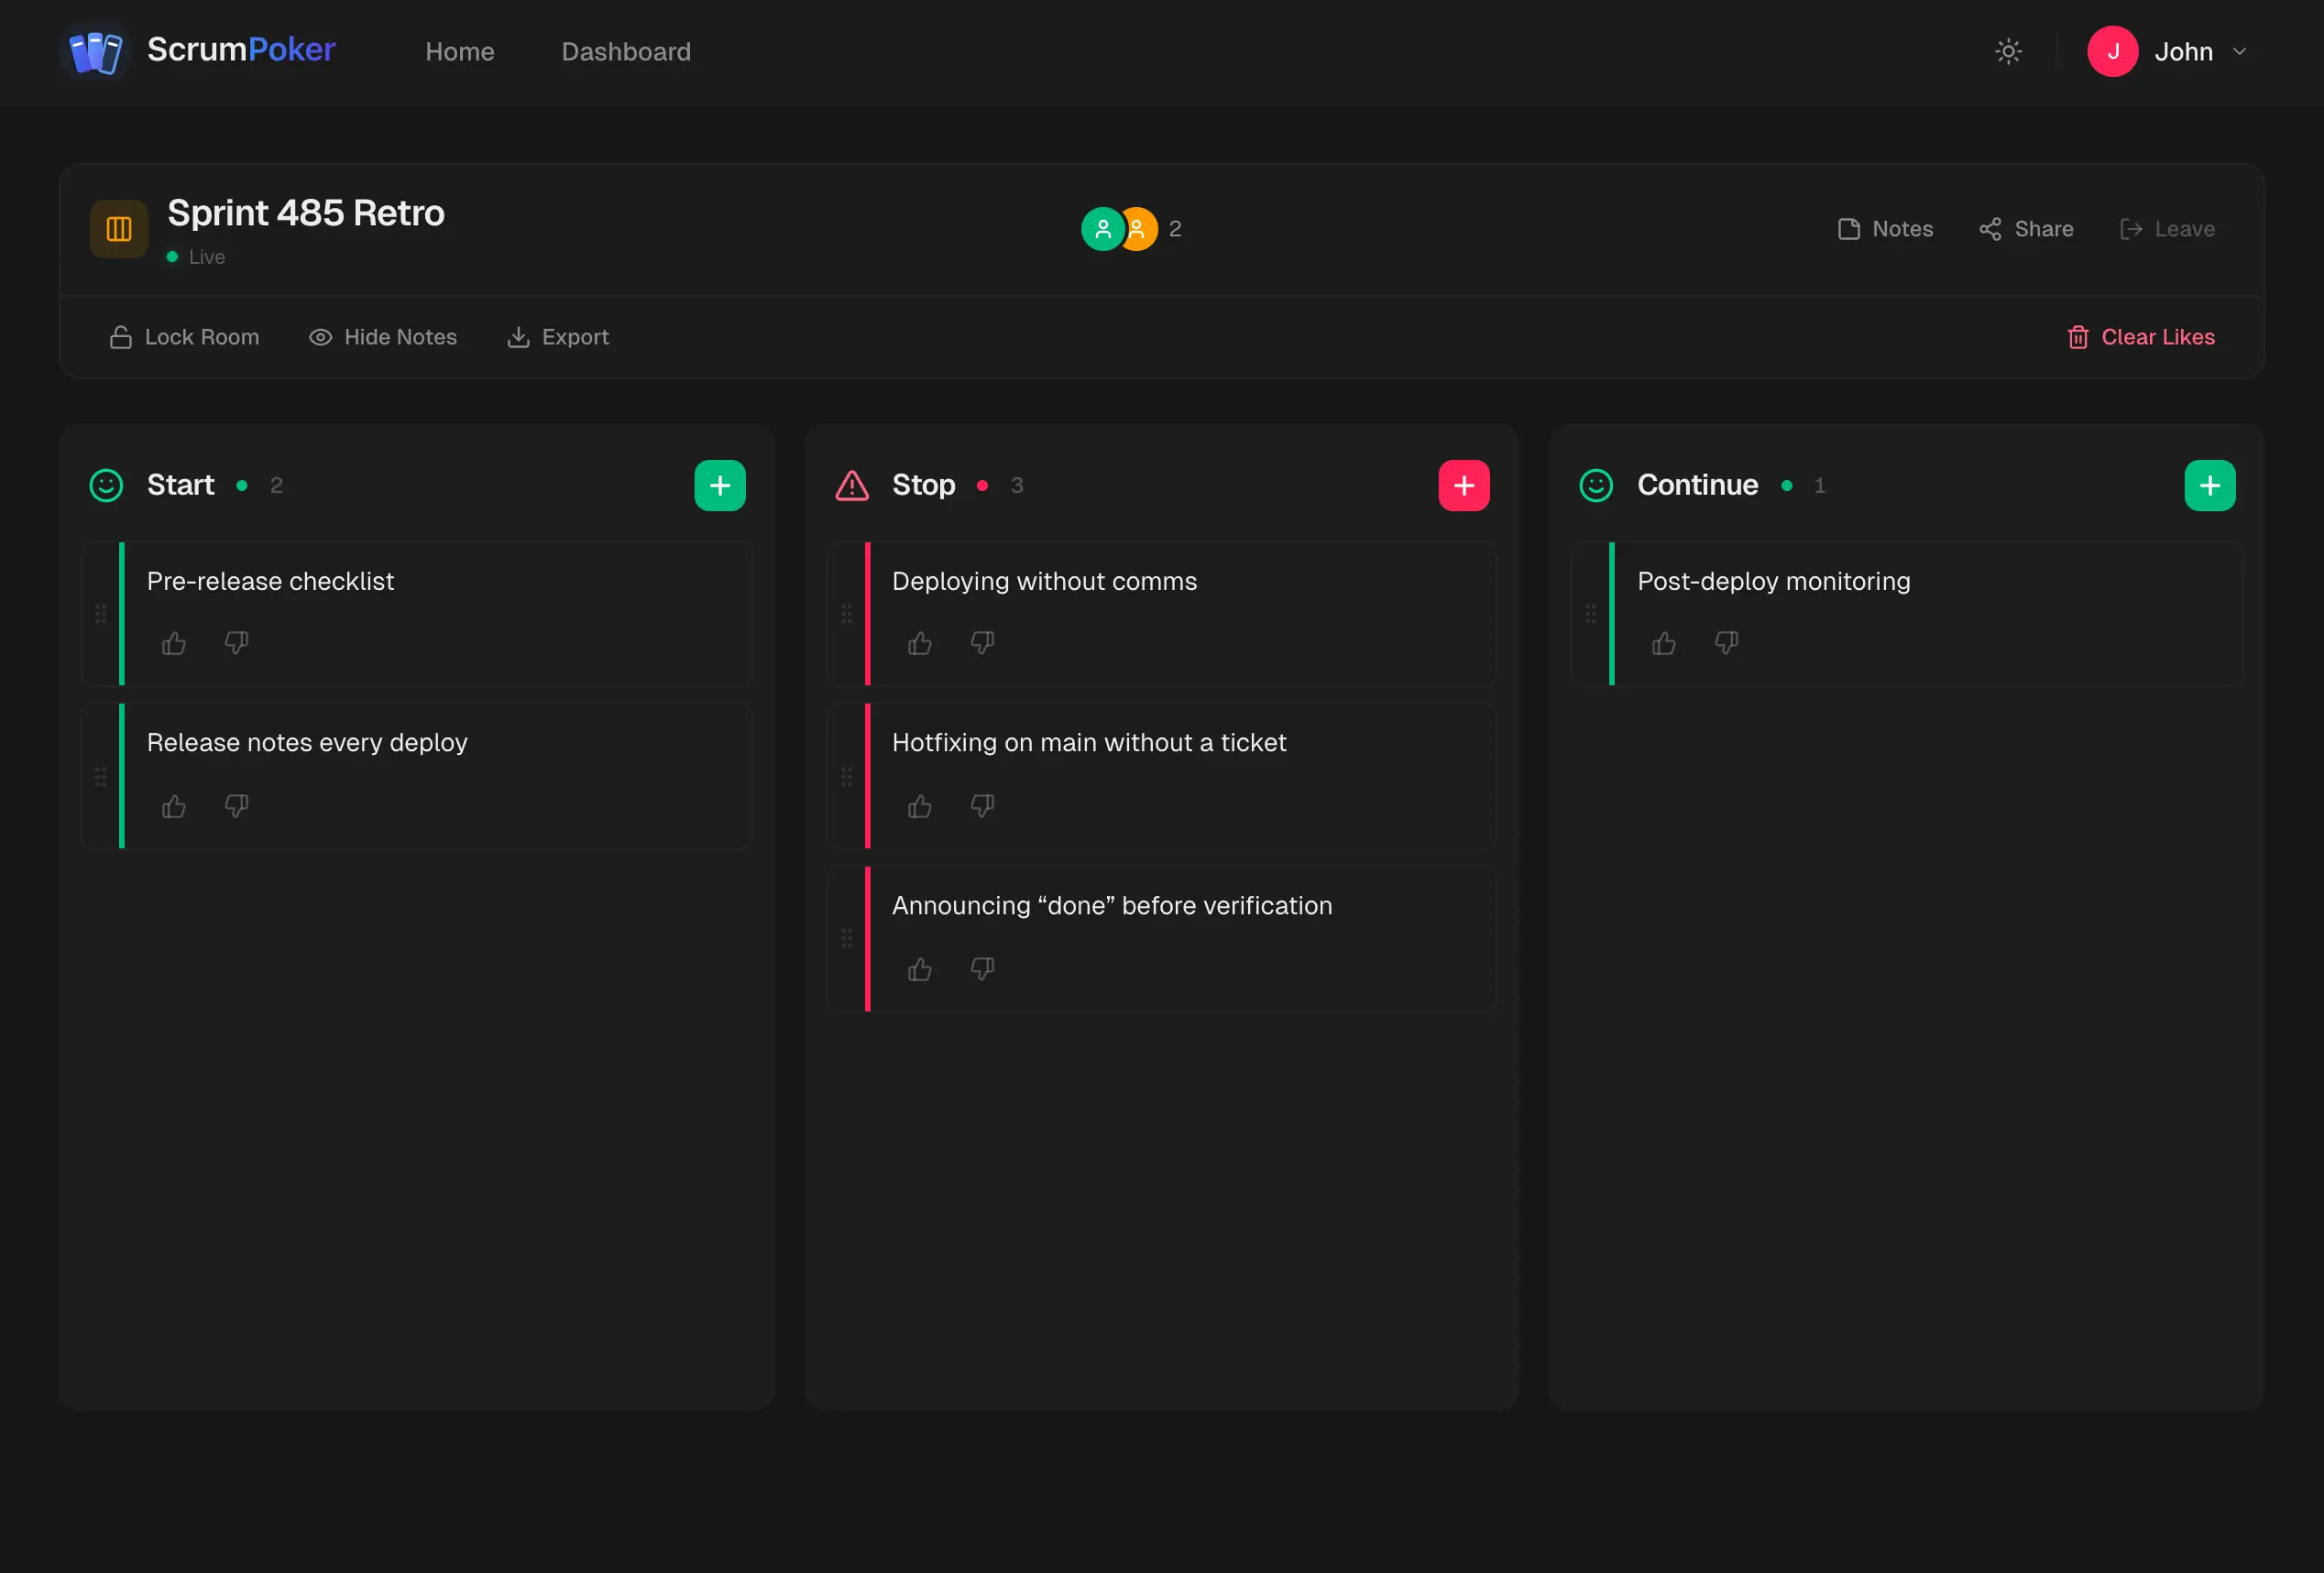Toggle Lock Room
2324x1573 pixels.
coord(184,337)
